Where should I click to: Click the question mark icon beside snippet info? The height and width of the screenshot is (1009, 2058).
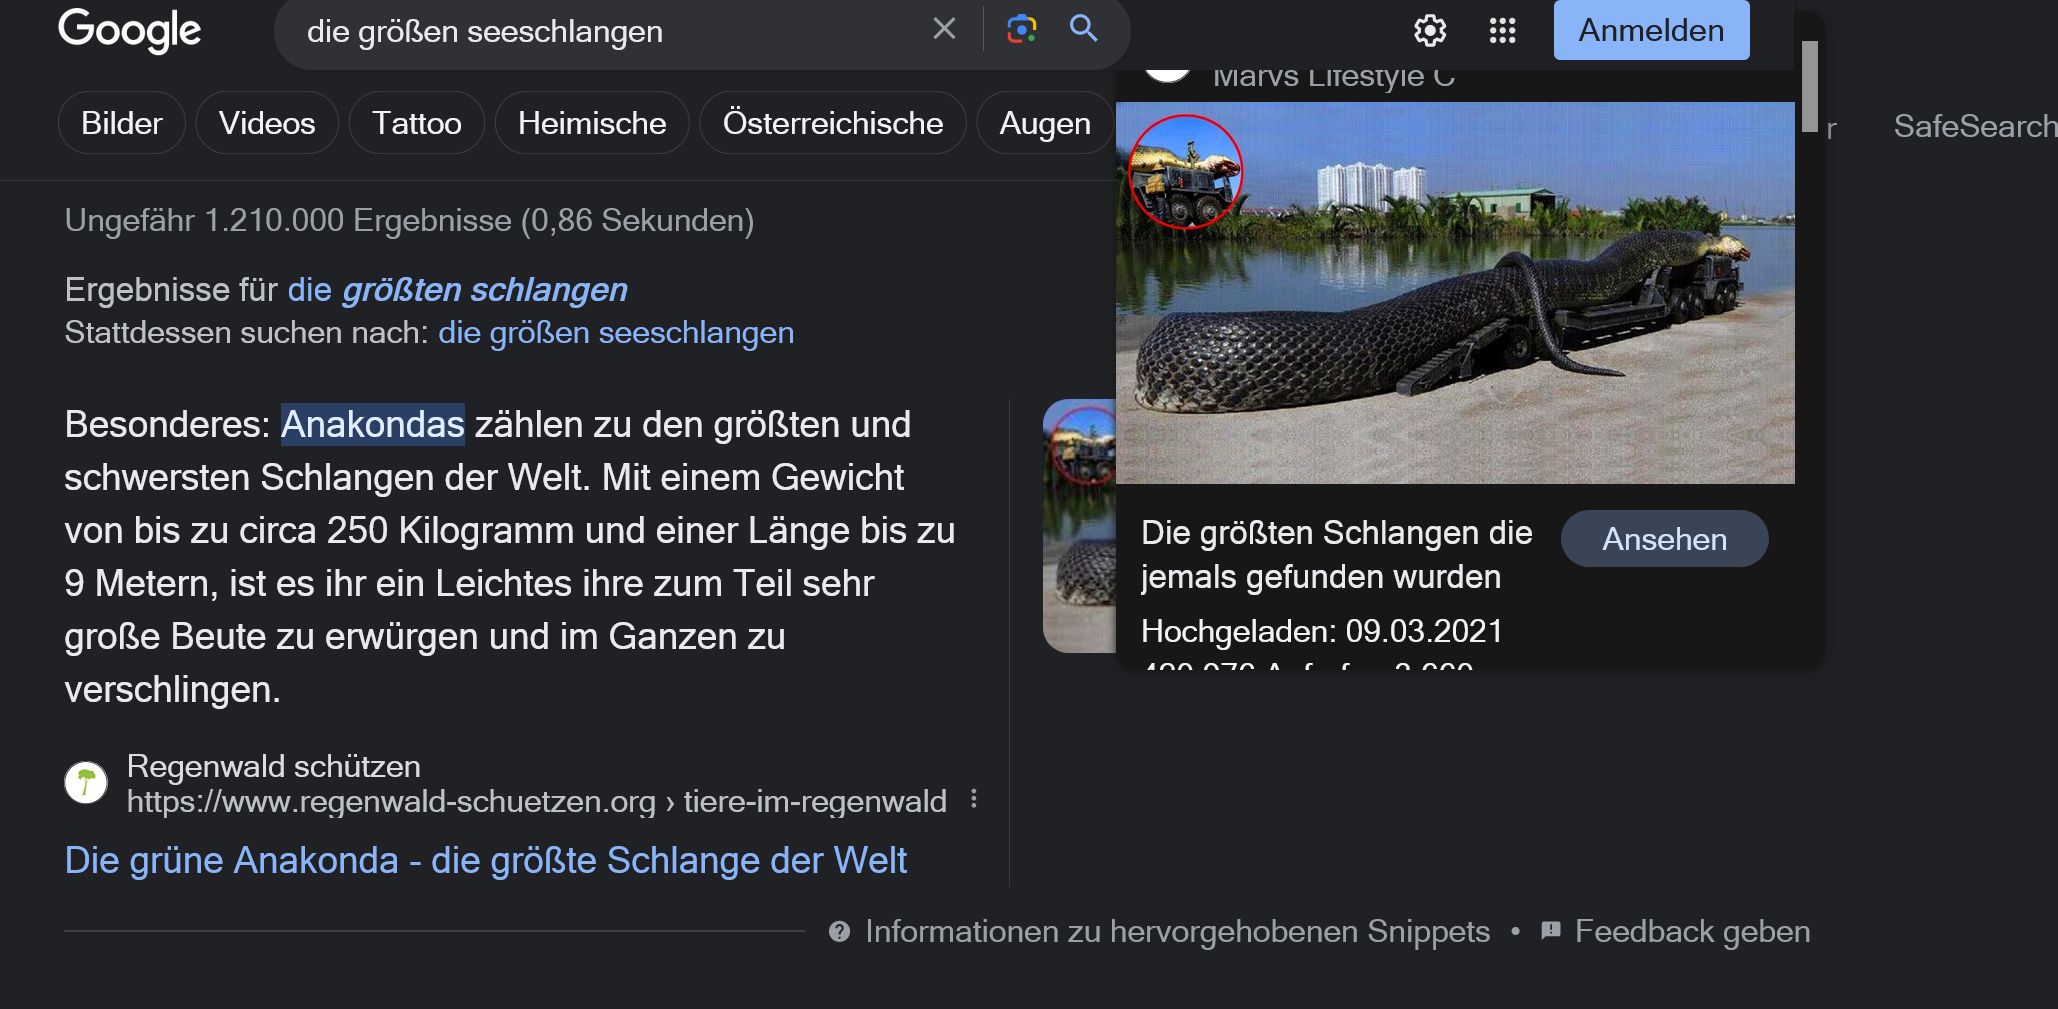pos(840,931)
